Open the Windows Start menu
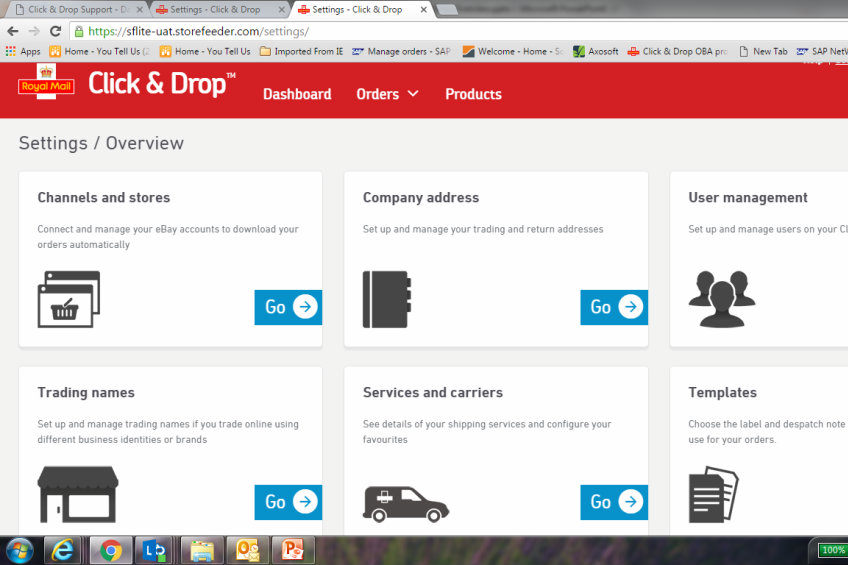Image resolution: width=848 pixels, height=565 pixels. click(19, 551)
